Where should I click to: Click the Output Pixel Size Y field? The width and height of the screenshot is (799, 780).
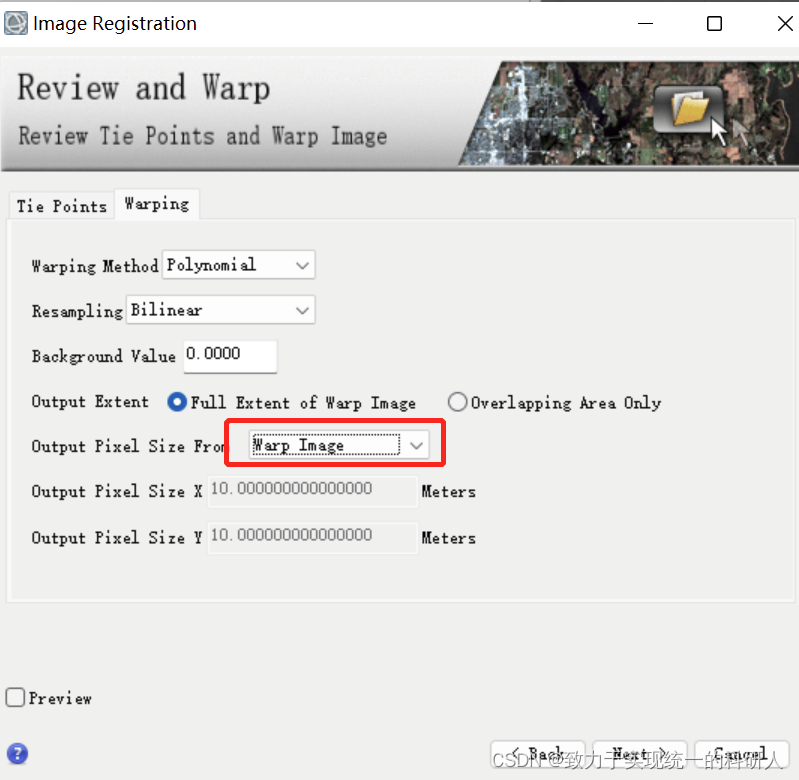click(312, 537)
